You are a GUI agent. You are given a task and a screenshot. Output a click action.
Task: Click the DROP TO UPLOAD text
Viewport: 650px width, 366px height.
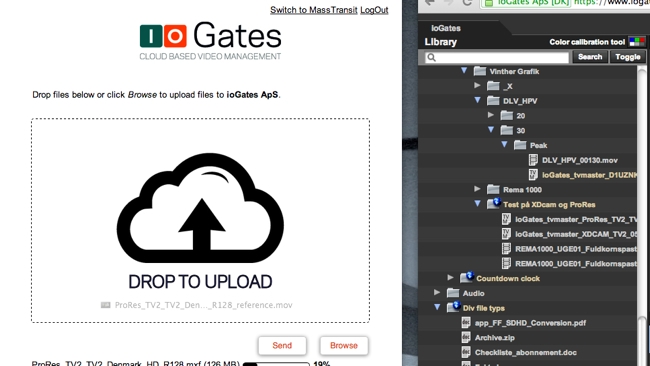(200, 282)
